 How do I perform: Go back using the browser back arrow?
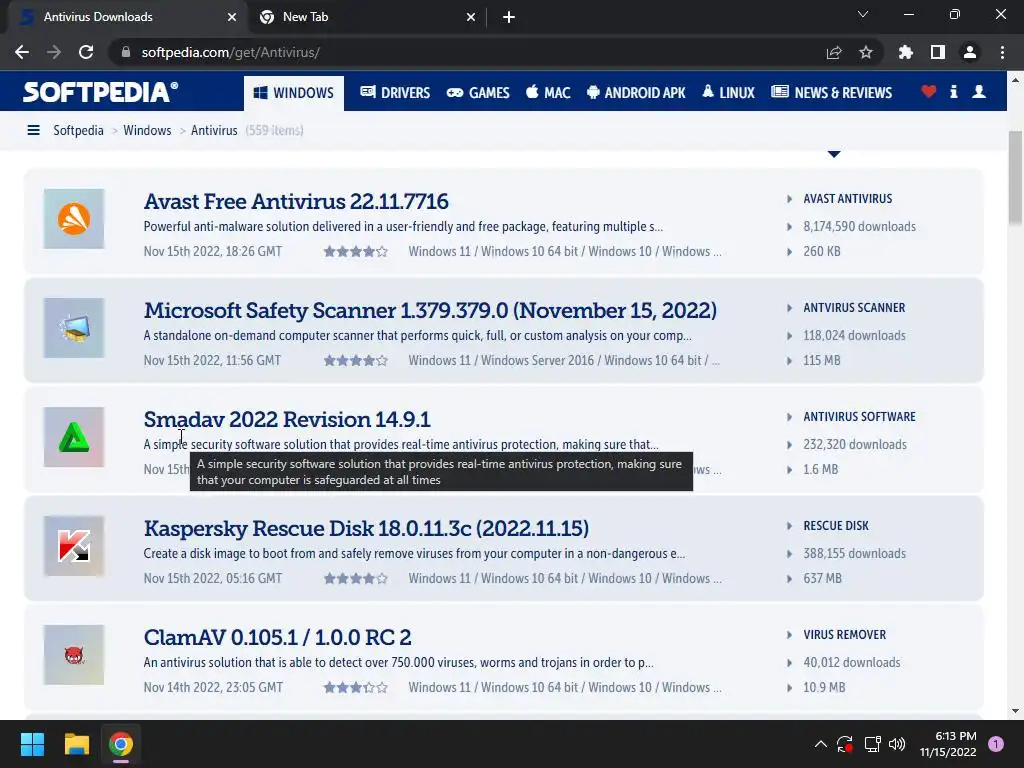pyautogui.click(x=22, y=52)
